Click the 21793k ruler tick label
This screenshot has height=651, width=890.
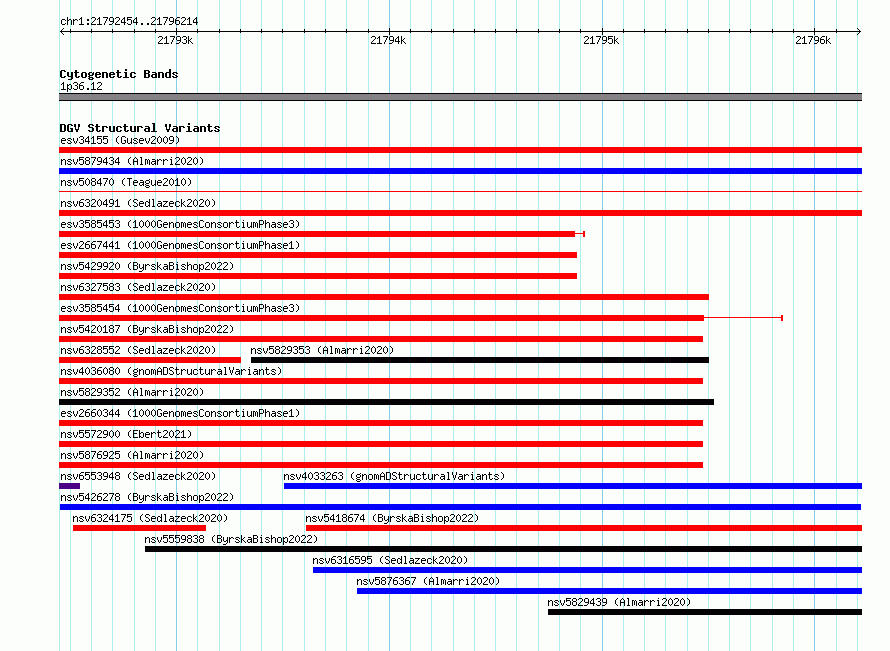[175, 40]
